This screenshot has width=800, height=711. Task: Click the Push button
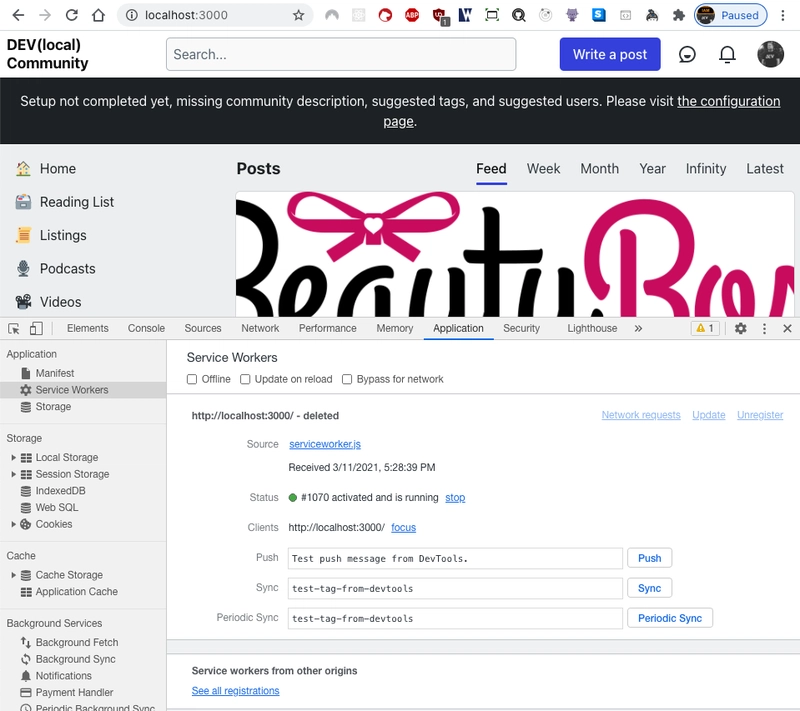click(649, 558)
